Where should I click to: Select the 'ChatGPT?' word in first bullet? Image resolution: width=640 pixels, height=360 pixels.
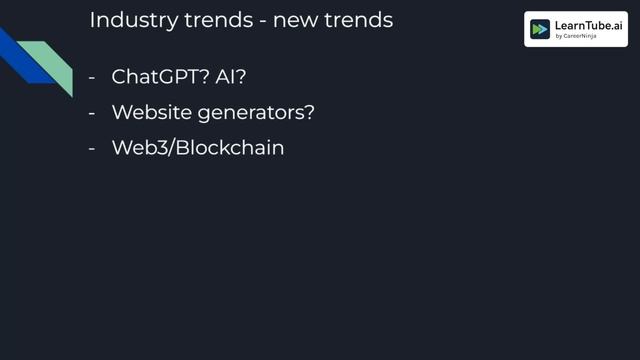(160, 77)
